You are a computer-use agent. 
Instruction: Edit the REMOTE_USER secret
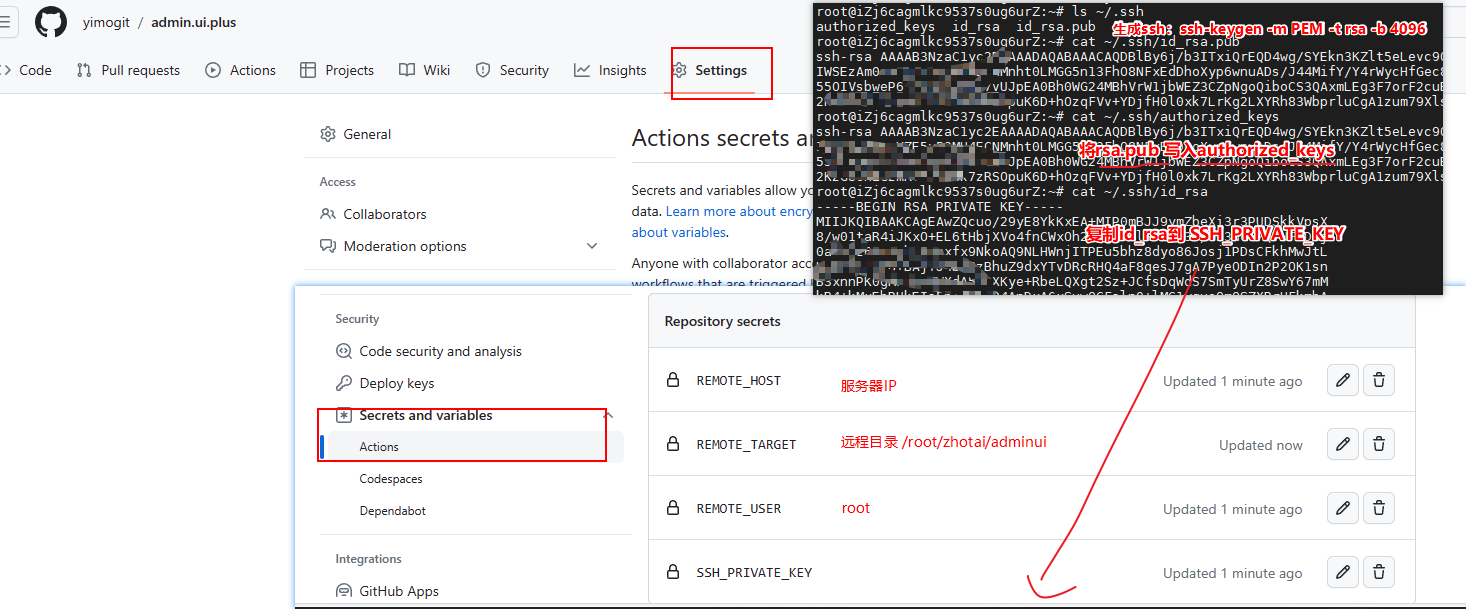1343,508
